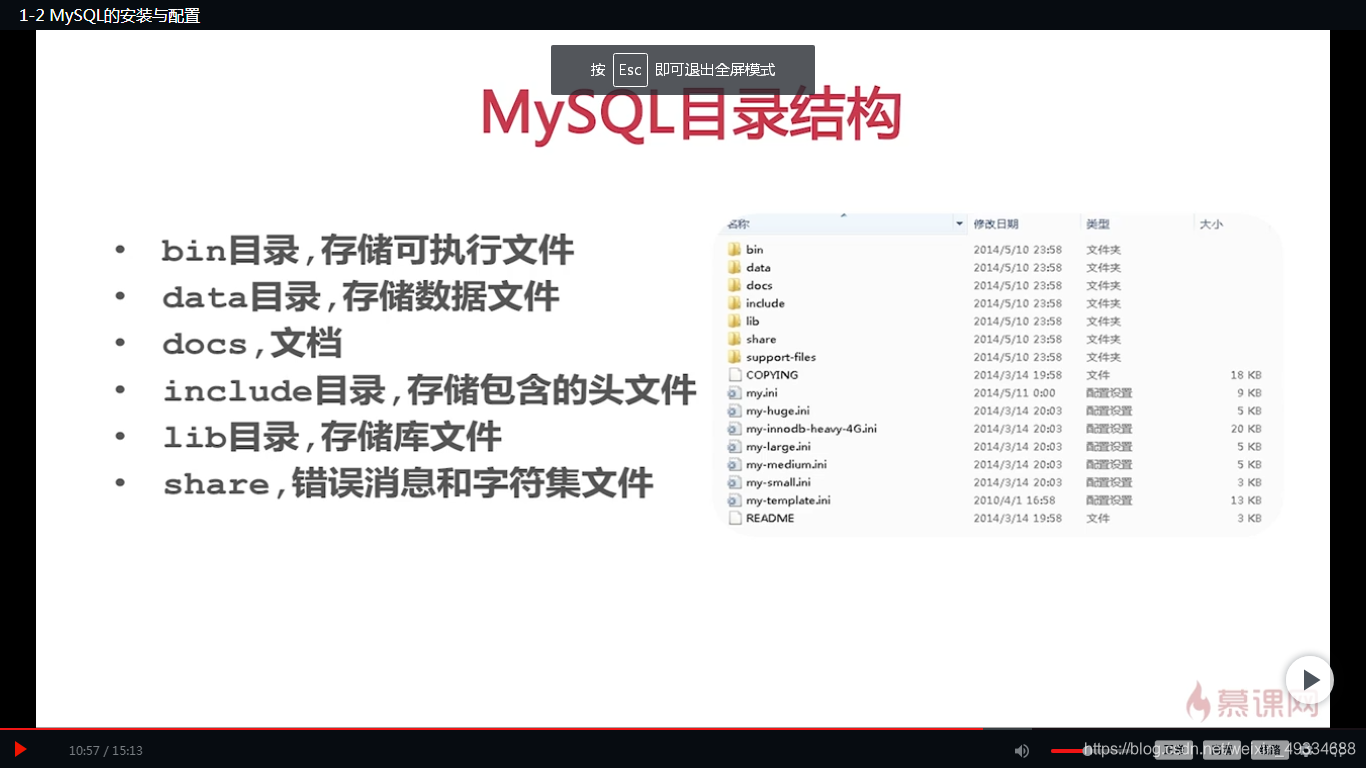
Task: Select the file name 'README'
Action: 770,518
